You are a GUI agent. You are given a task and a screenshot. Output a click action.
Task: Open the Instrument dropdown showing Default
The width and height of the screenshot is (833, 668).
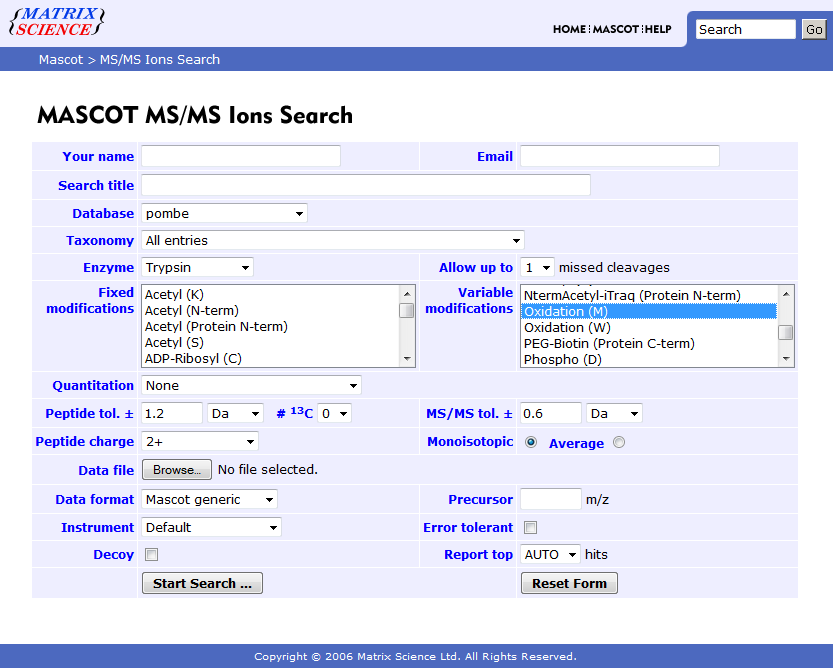211,527
